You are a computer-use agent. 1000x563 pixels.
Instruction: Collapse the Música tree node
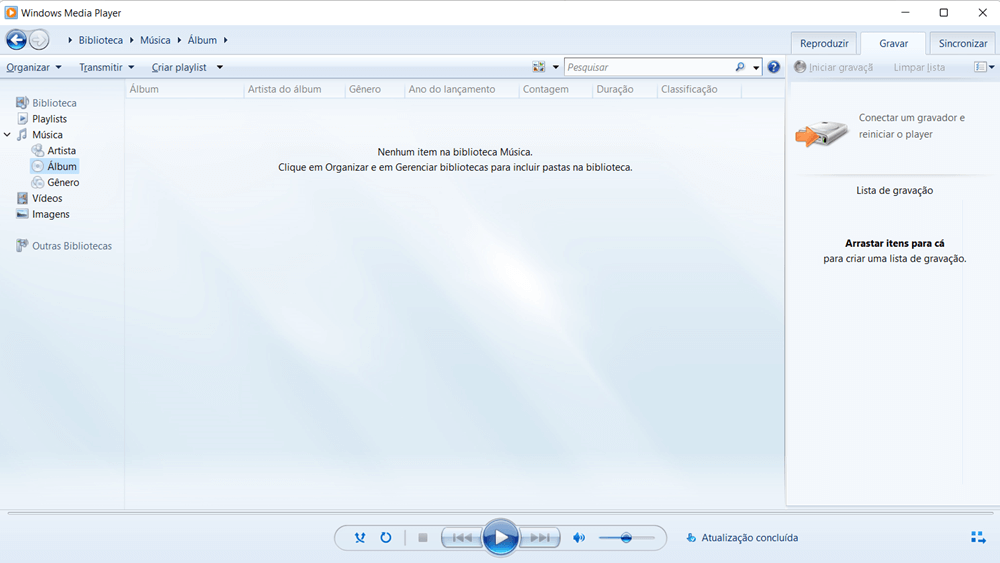click(7, 135)
